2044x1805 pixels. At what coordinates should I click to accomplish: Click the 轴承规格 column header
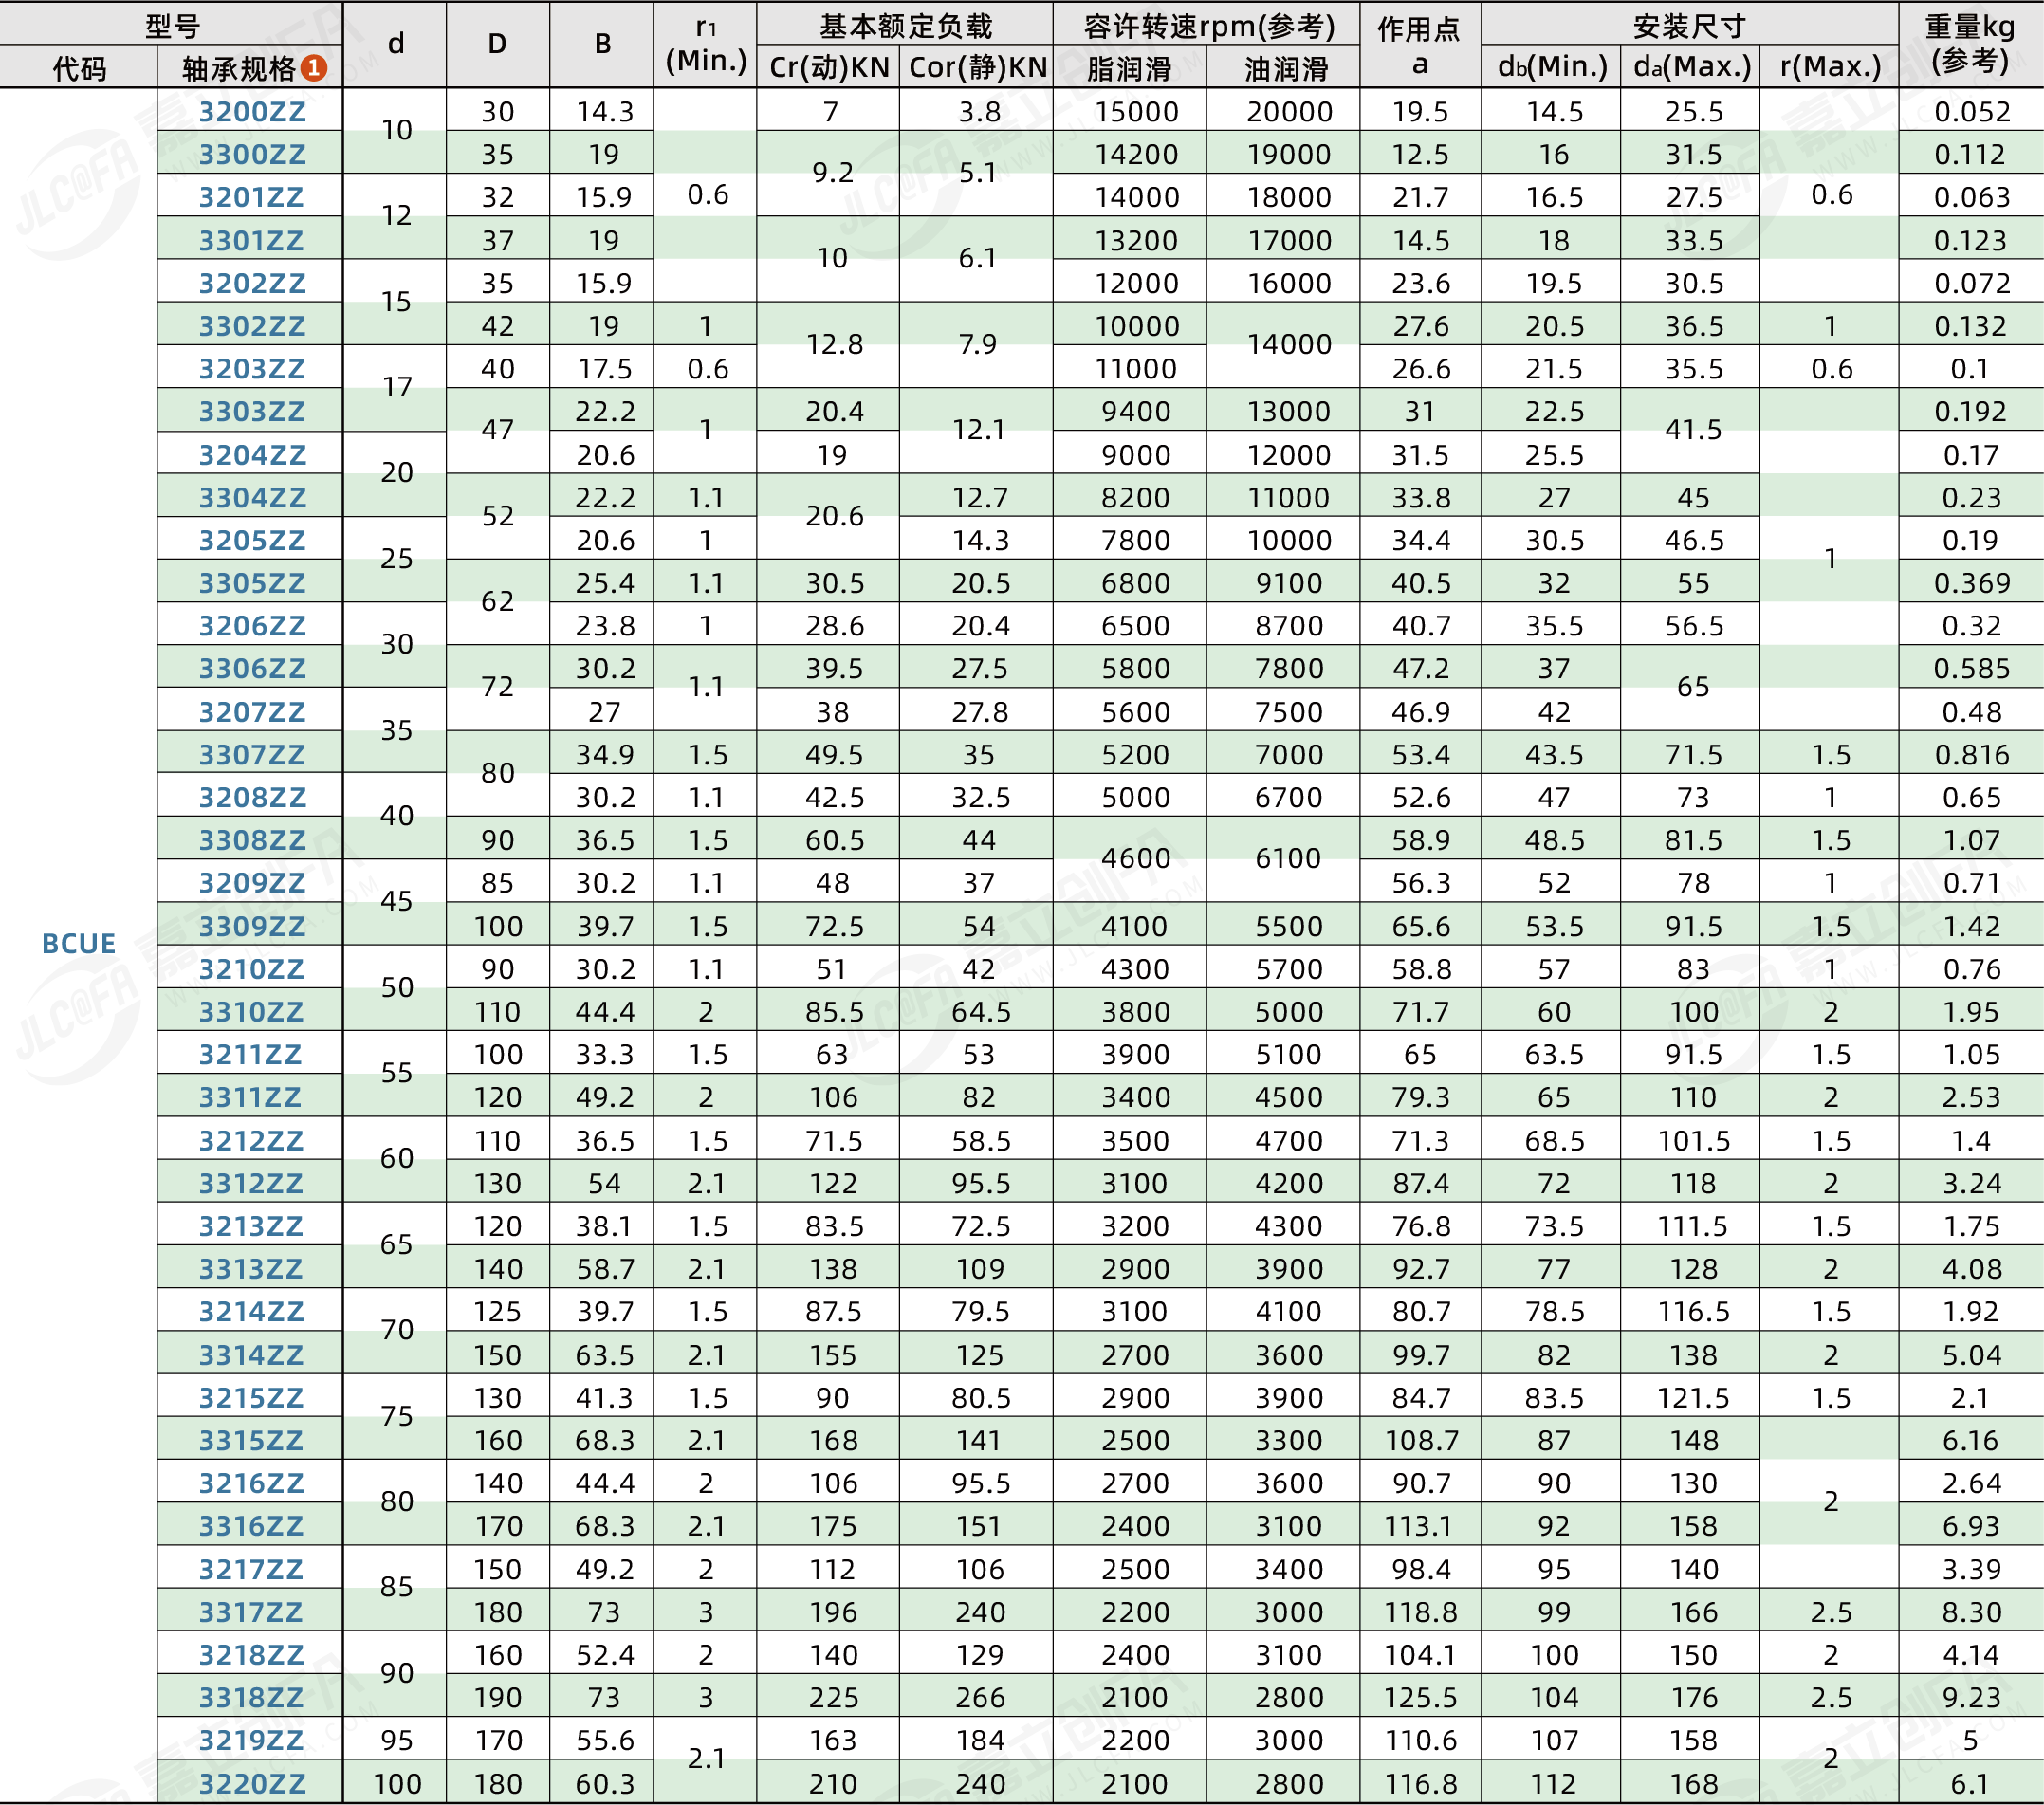(x=239, y=68)
